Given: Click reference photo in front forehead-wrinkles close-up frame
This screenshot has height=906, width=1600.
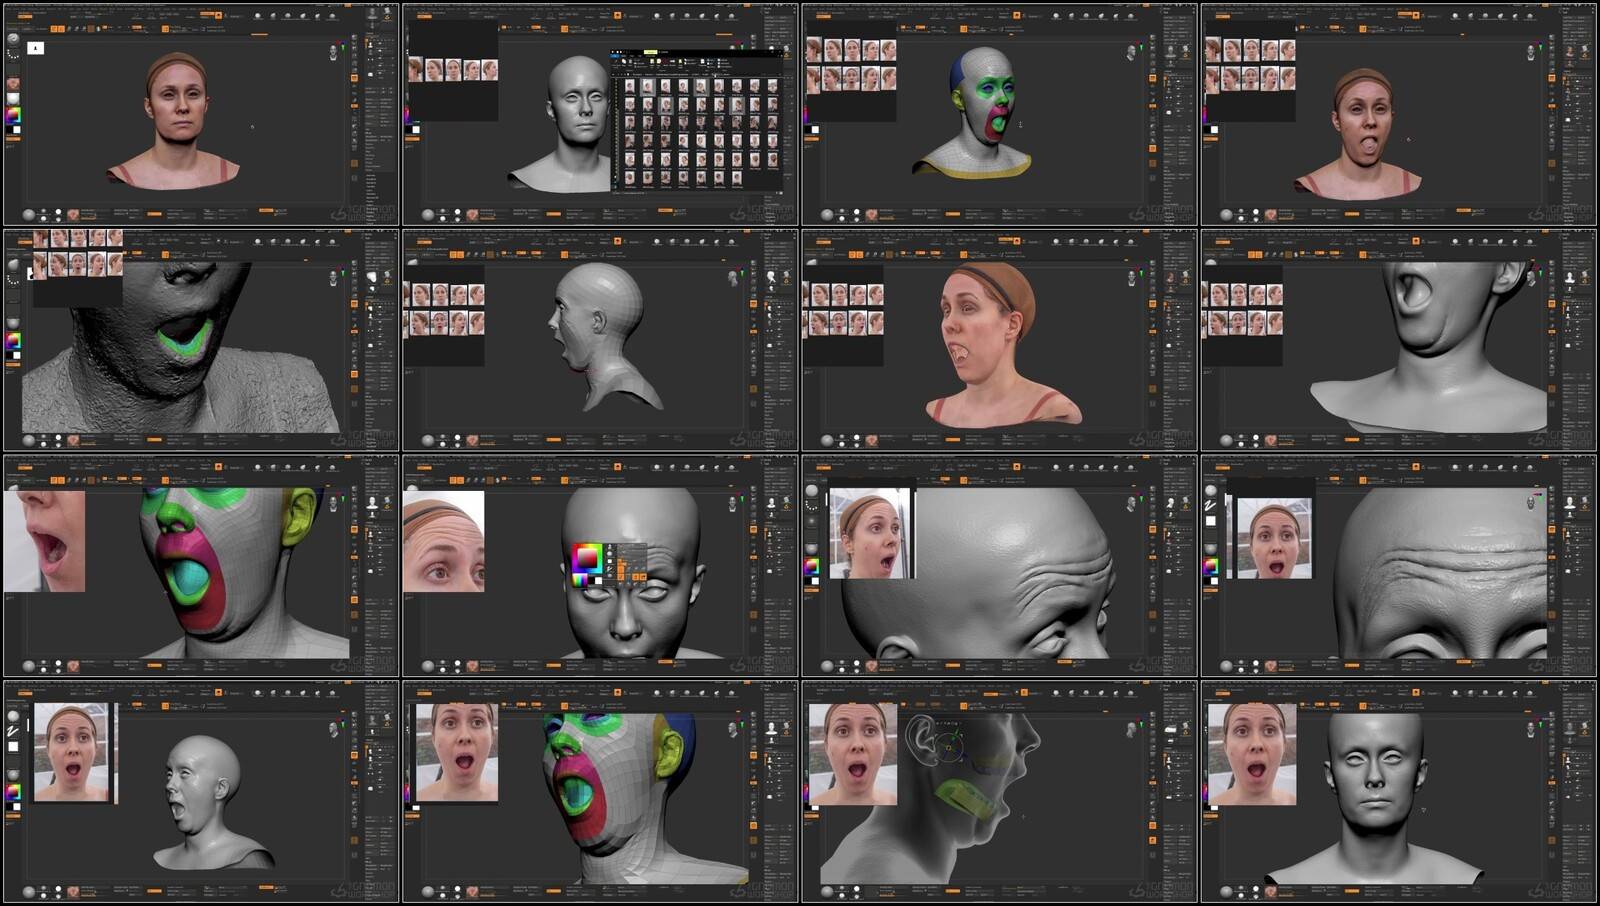Looking at the screenshot, I should pyautogui.click(x=1275, y=538).
